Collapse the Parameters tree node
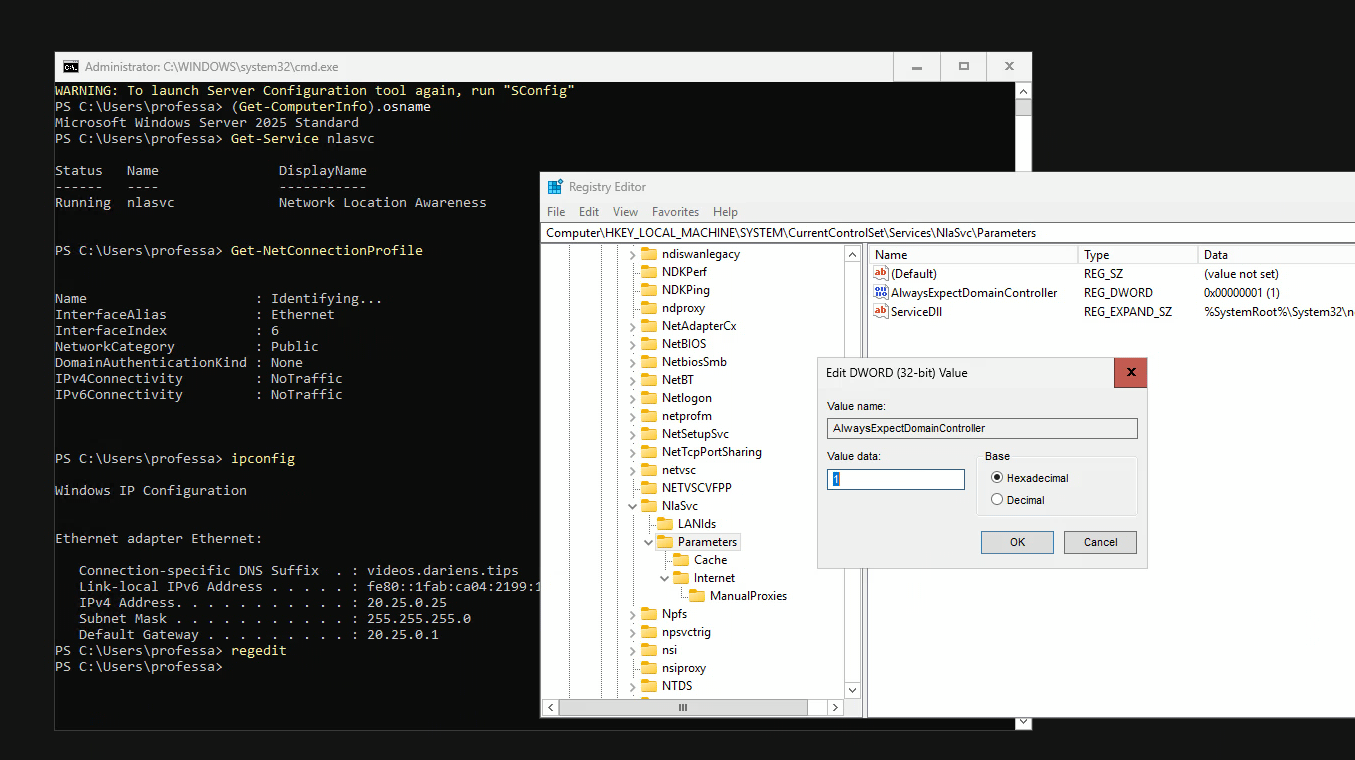The width and height of the screenshot is (1355, 760). pyautogui.click(x=648, y=542)
